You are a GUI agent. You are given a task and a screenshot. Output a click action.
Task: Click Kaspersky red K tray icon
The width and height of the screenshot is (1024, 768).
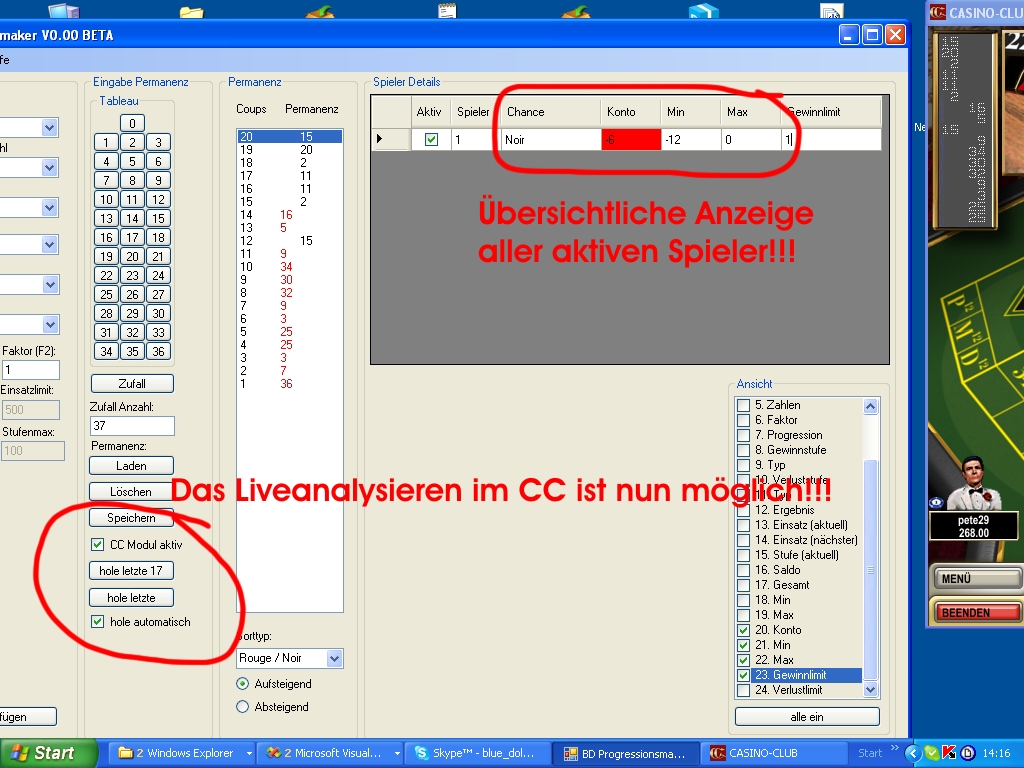949,753
